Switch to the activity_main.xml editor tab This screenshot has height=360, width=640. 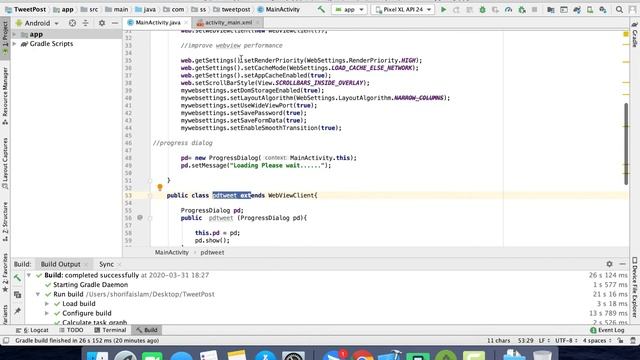coord(228,22)
